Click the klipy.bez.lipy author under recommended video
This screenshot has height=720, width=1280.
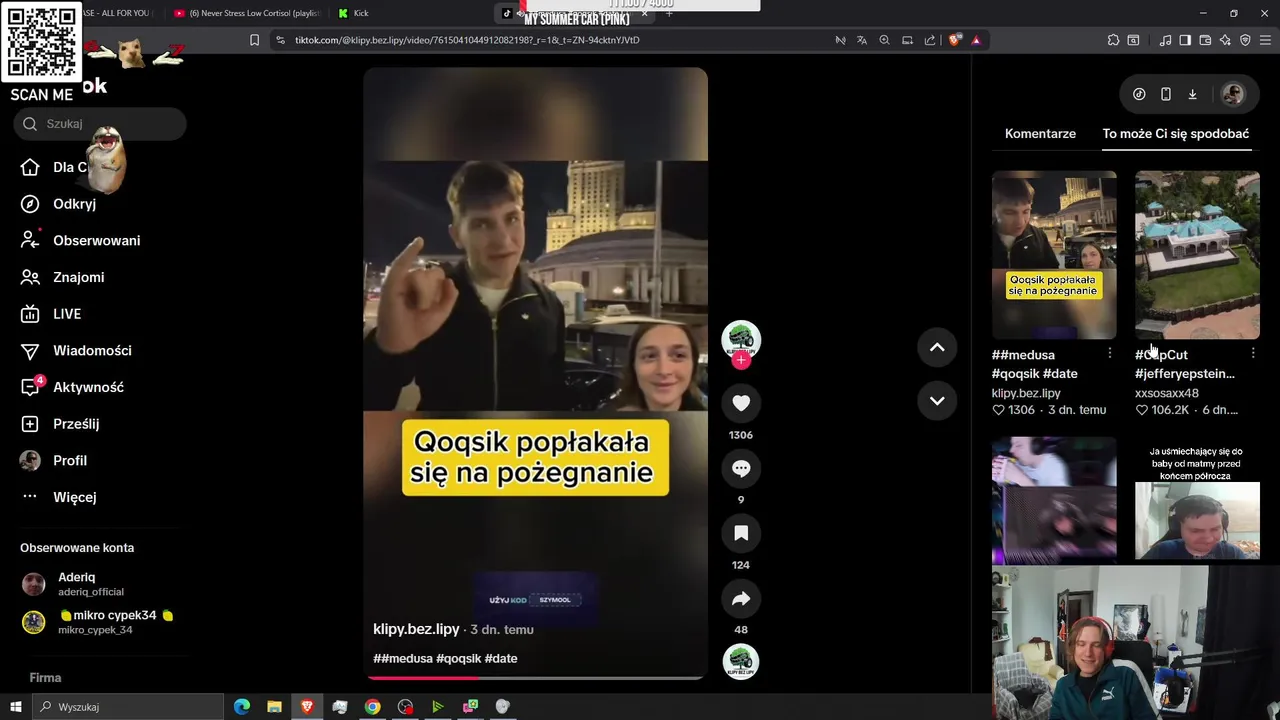tap(1026, 393)
